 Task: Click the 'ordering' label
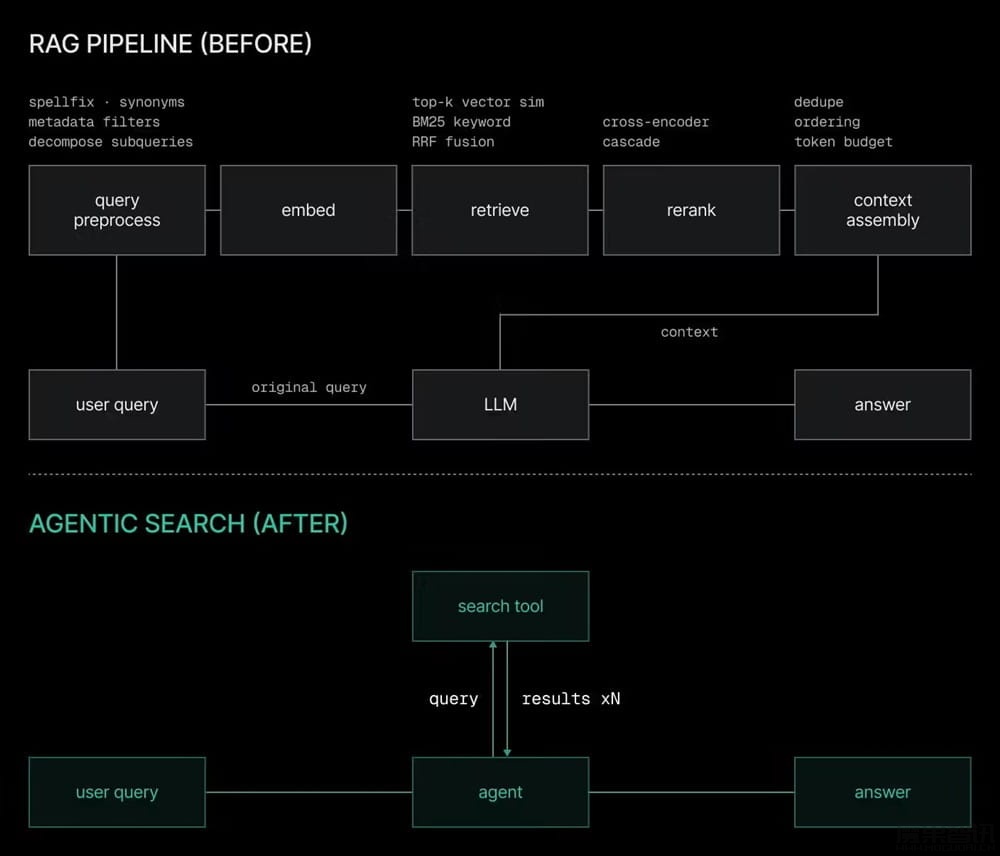point(827,122)
